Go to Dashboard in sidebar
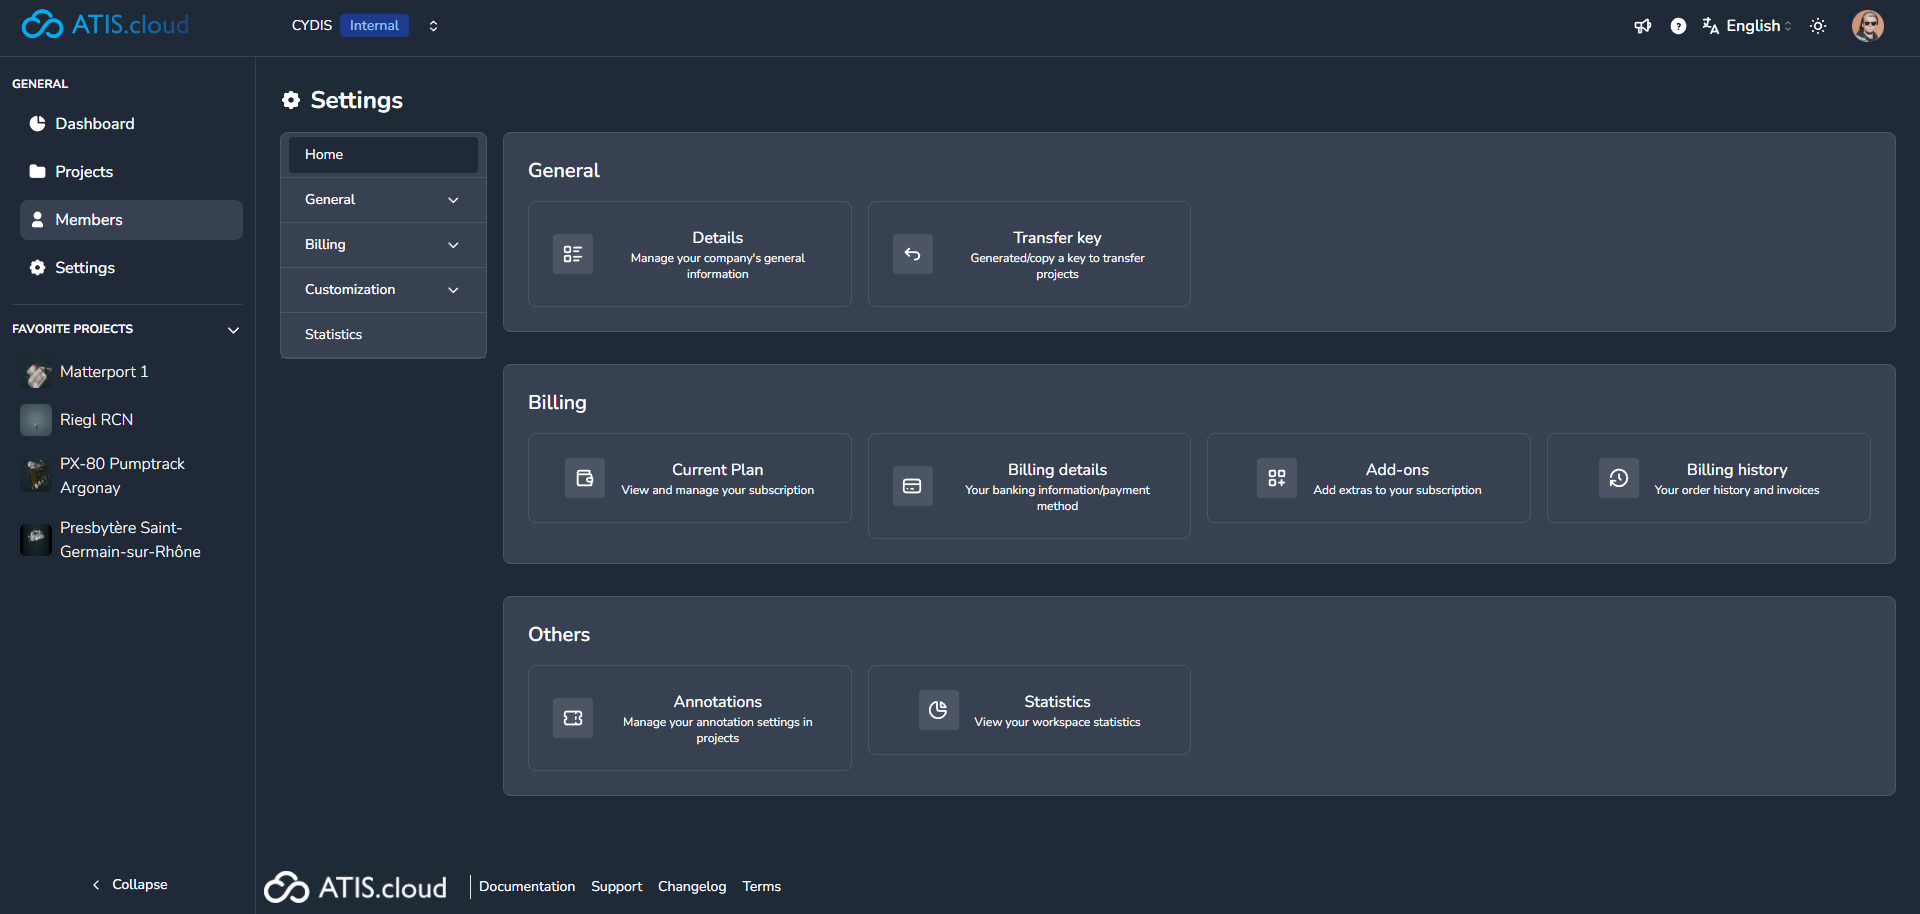The width and height of the screenshot is (1920, 914). click(x=131, y=124)
